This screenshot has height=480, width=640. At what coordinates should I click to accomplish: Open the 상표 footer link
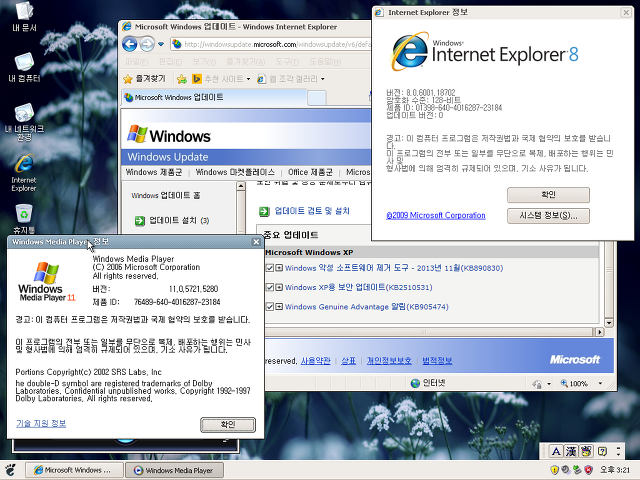[x=348, y=361]
